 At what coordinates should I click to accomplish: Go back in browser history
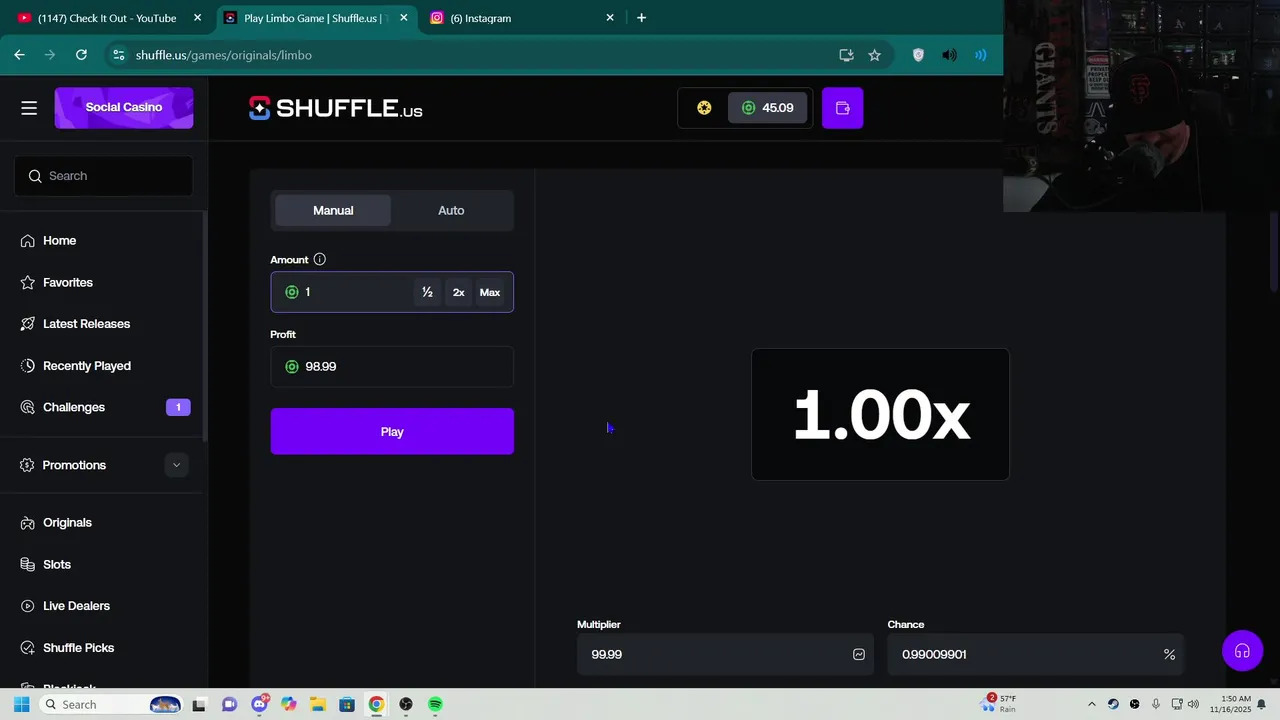(19, 55)
